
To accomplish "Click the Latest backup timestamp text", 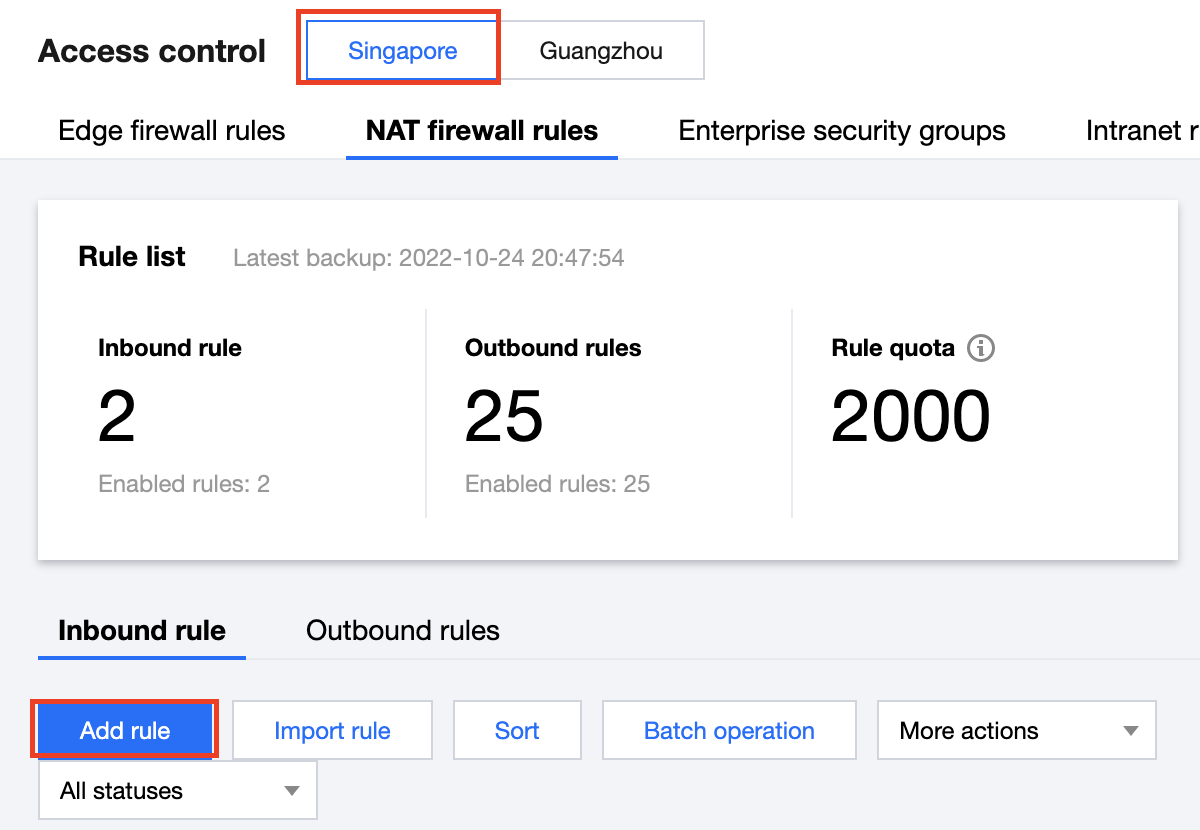I will pyautogui.click(x=429, y=258).
